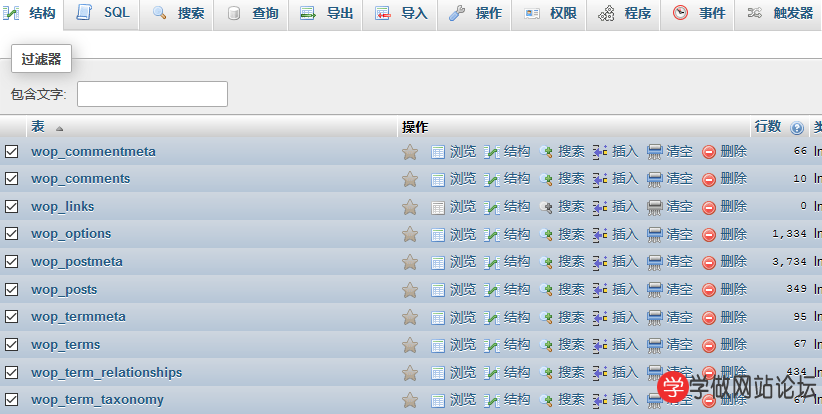The height and width of the screenshot is (414, 822).
Task: Click the 包含文字 filter text field
Action: (x=152, y=94)
